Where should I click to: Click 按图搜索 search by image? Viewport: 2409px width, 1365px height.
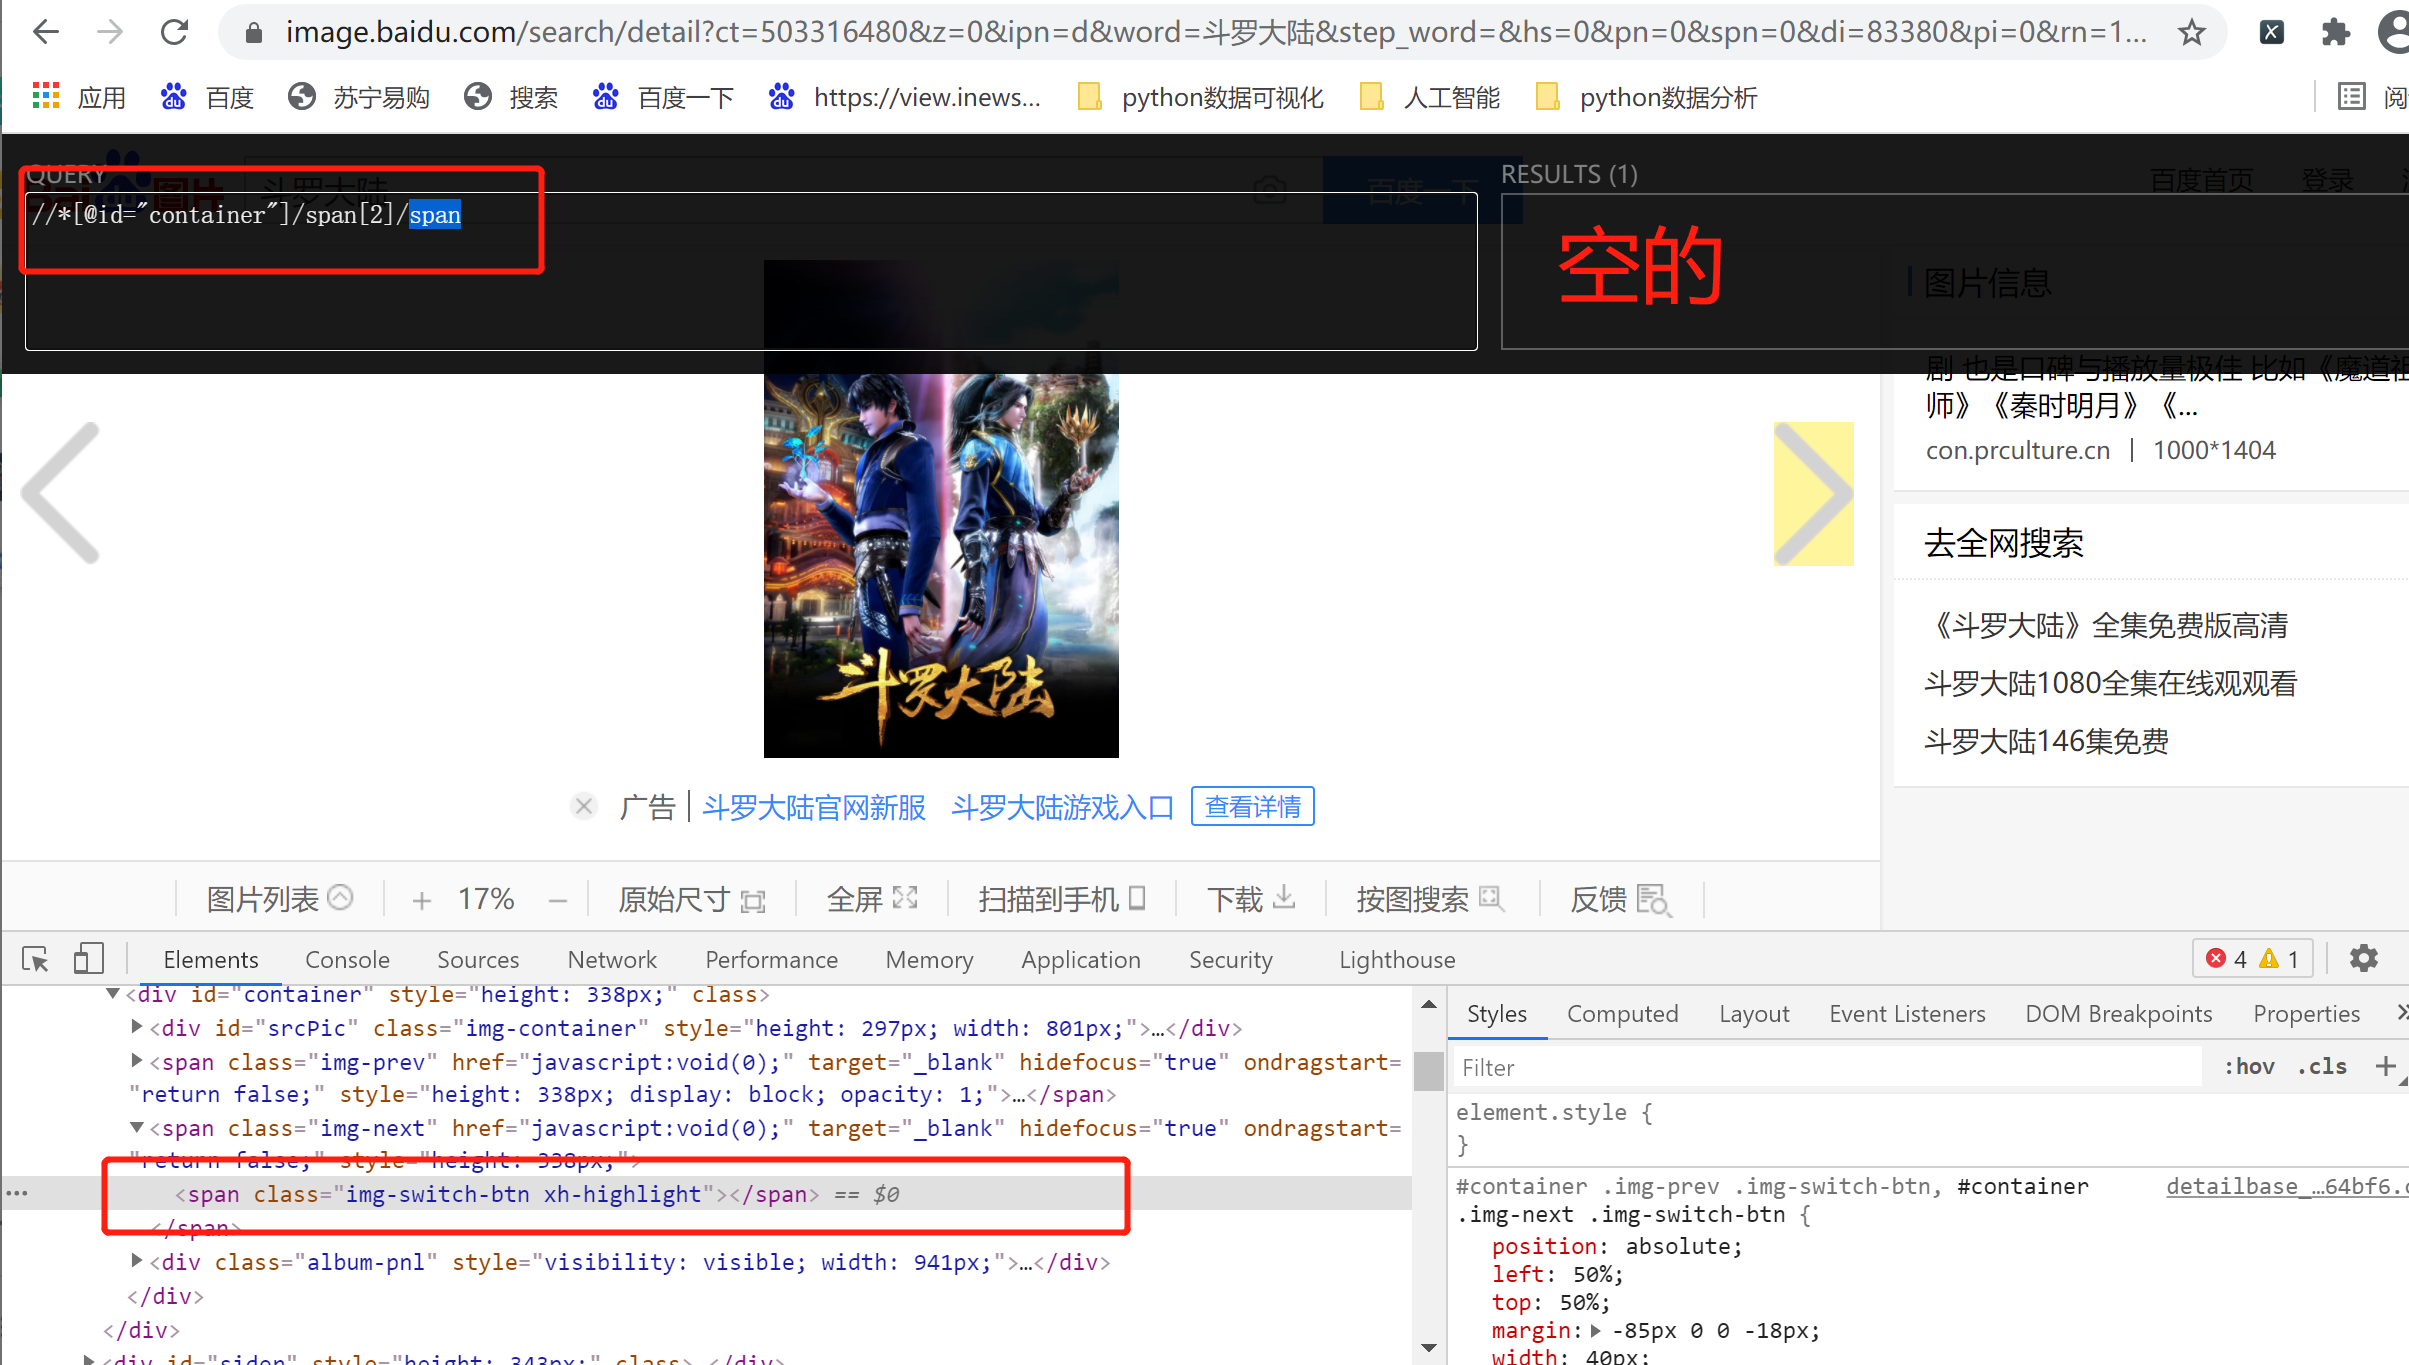[x=1430, y=899]
